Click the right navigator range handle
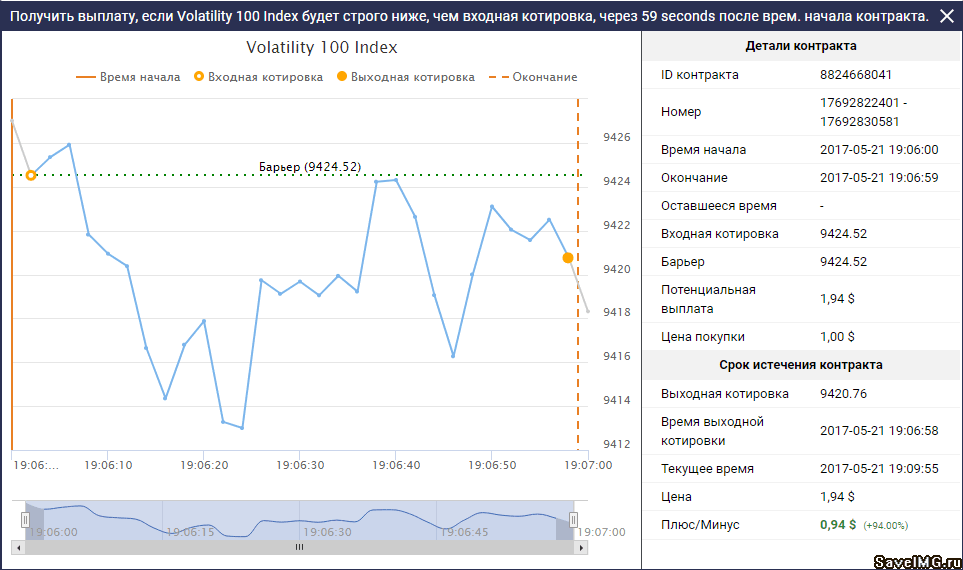 point(574,519)
